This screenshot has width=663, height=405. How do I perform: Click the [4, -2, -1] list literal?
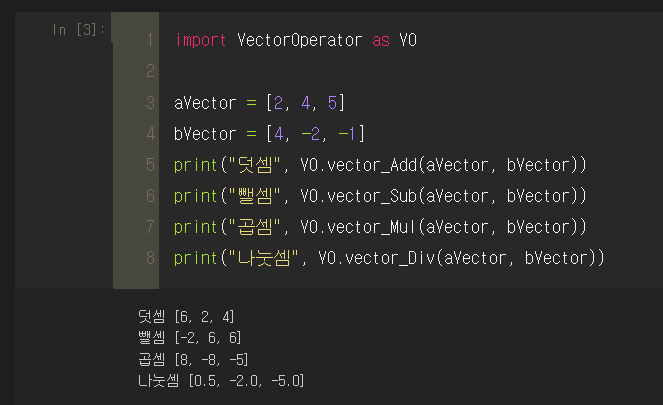315,134
